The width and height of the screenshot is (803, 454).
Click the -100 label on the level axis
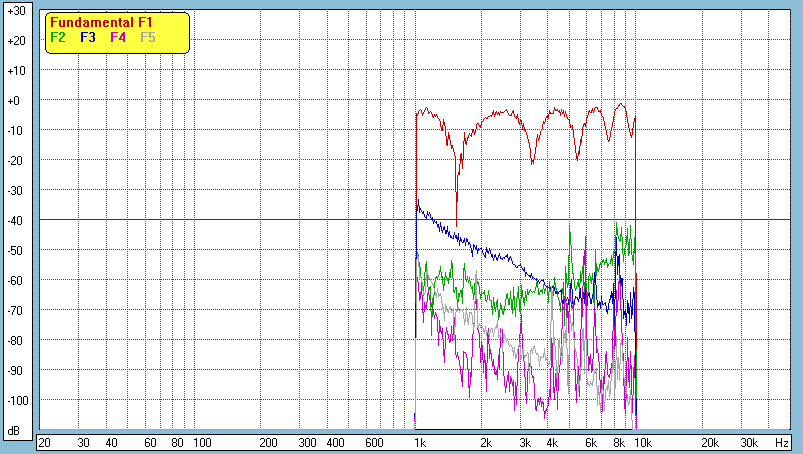pyautogui.click(x=16, y=400)
